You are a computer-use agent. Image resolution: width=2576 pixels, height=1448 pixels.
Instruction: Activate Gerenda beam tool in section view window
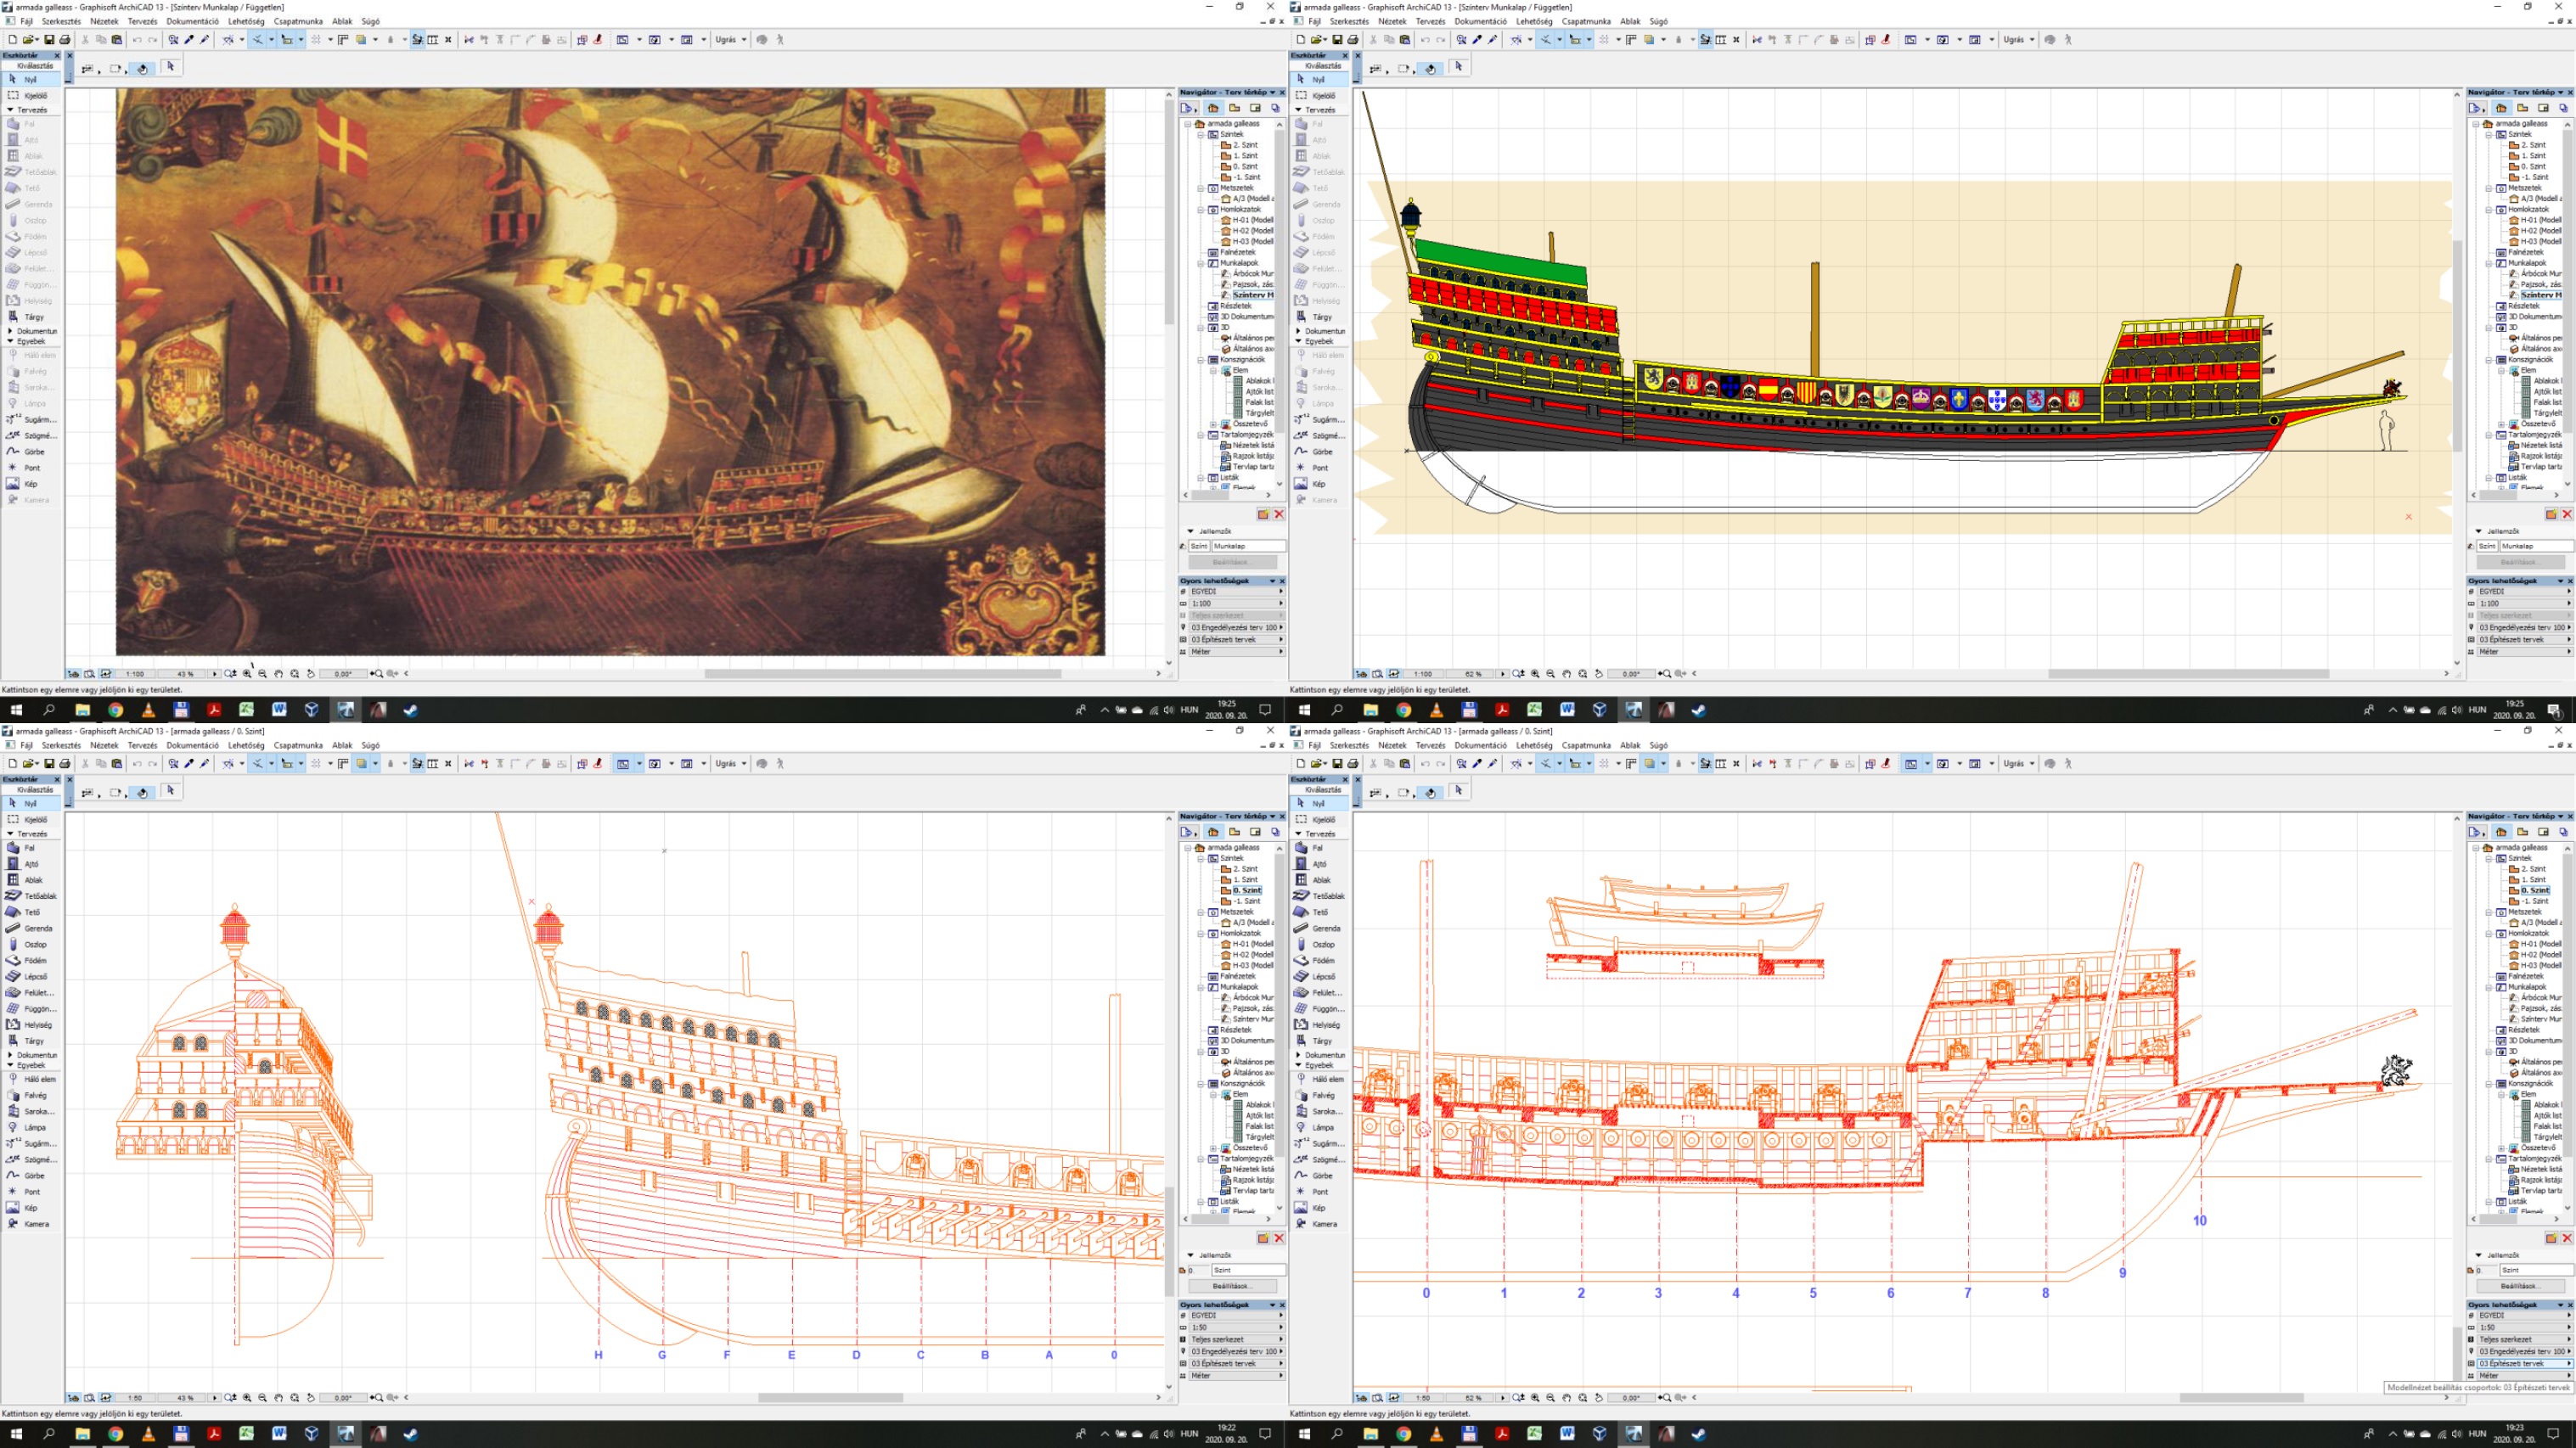coord(1318,928)
